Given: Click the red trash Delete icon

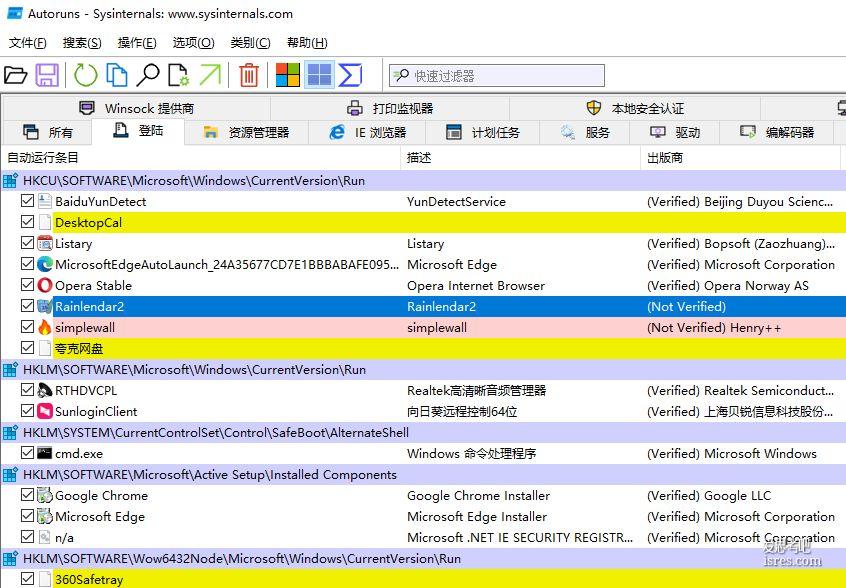Looking at the screenshot, I should tap(249, 75).
